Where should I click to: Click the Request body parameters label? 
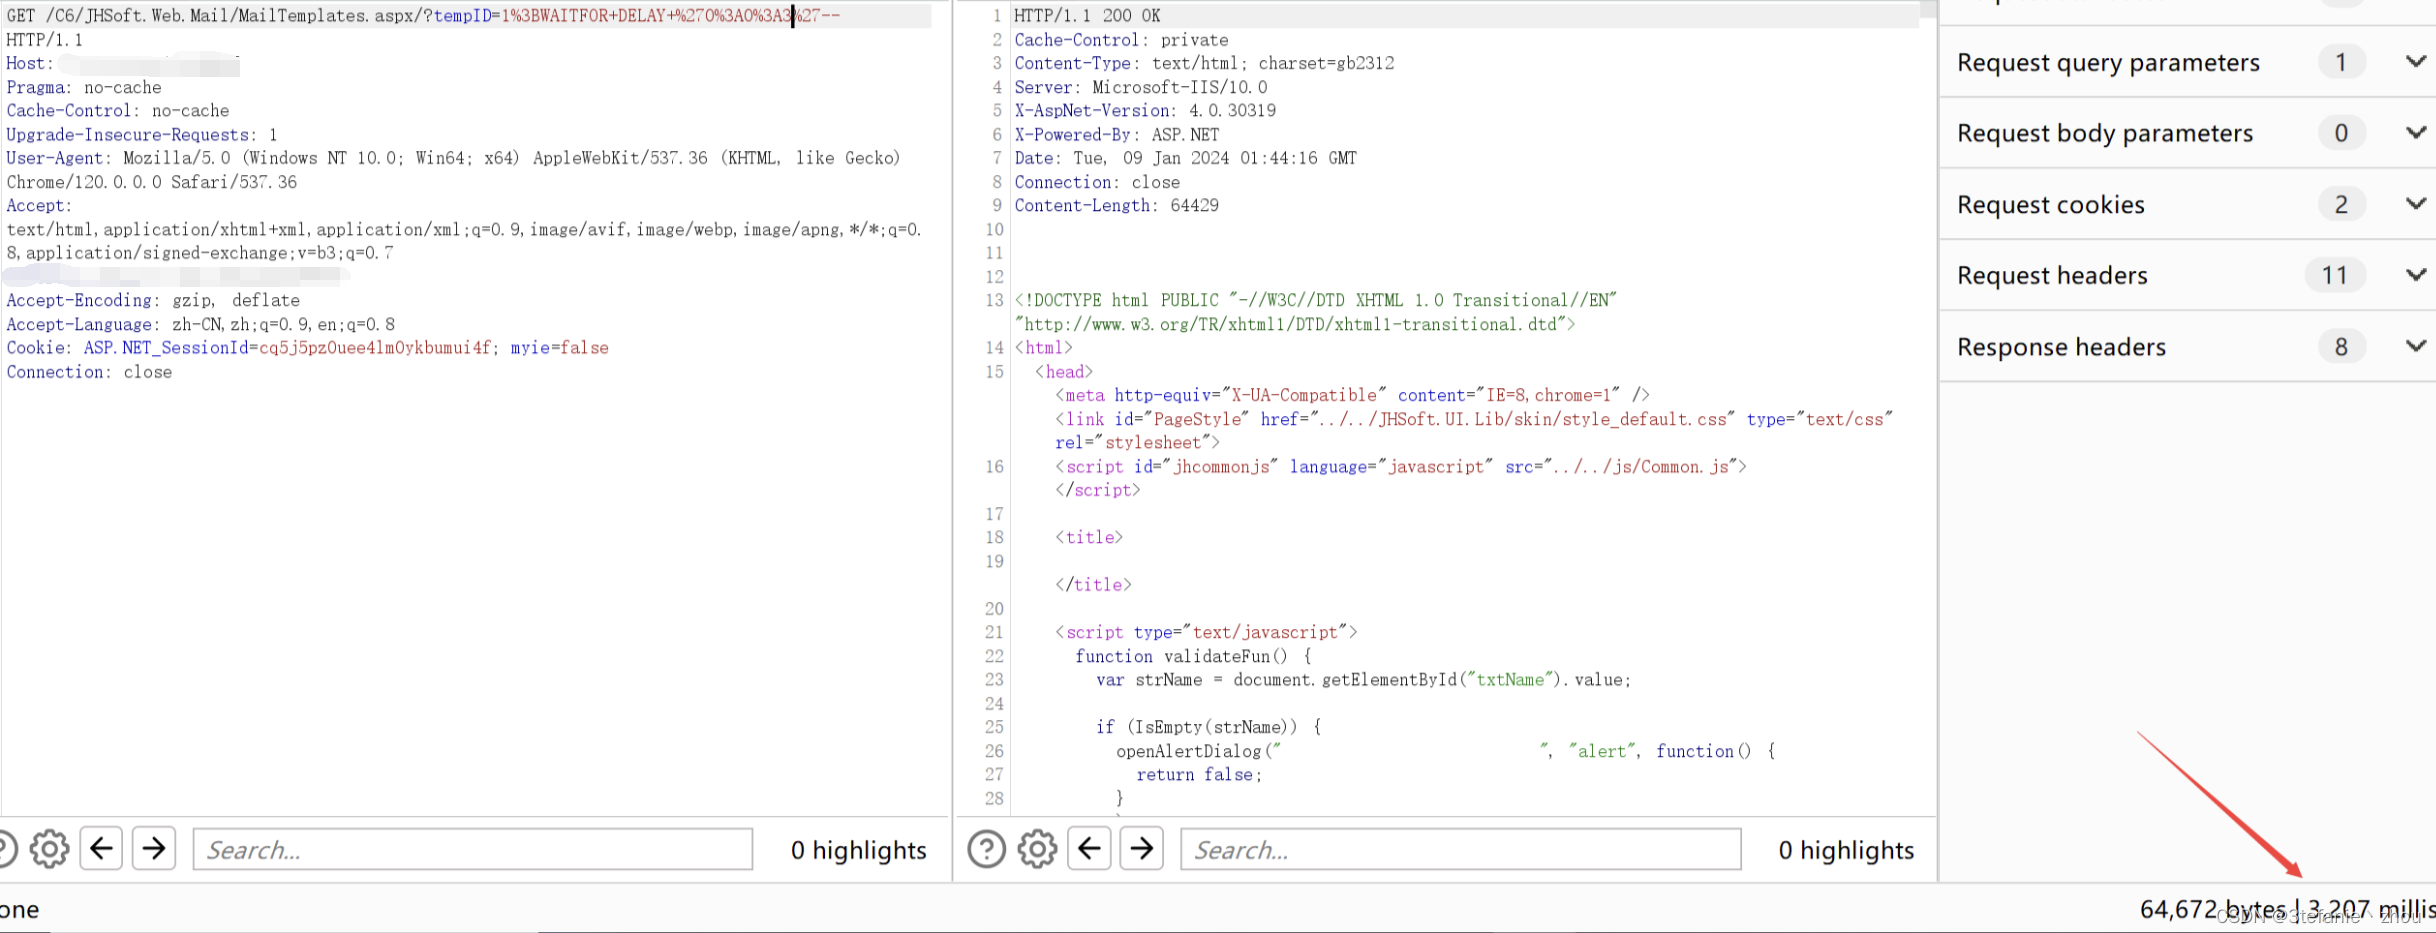coord(2105,133)
